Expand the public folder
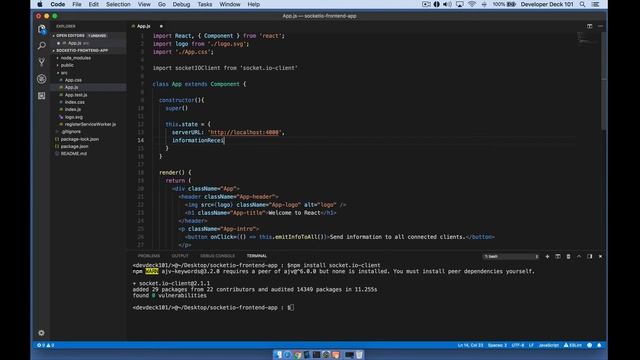 [x=67, y=65]
